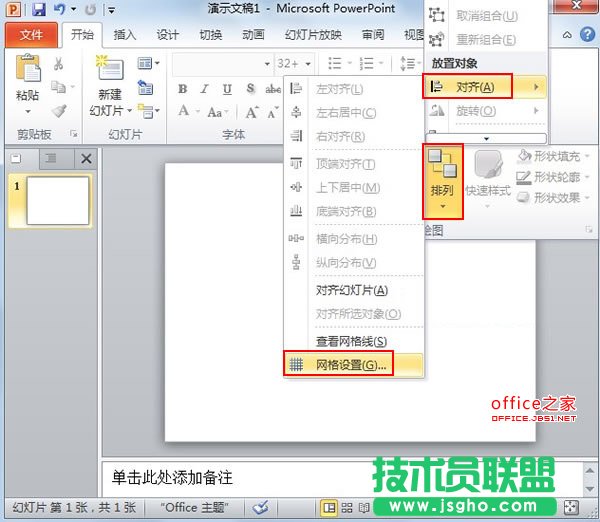
Task: Switch to the 插入 Insert tab
Action: 125,35
